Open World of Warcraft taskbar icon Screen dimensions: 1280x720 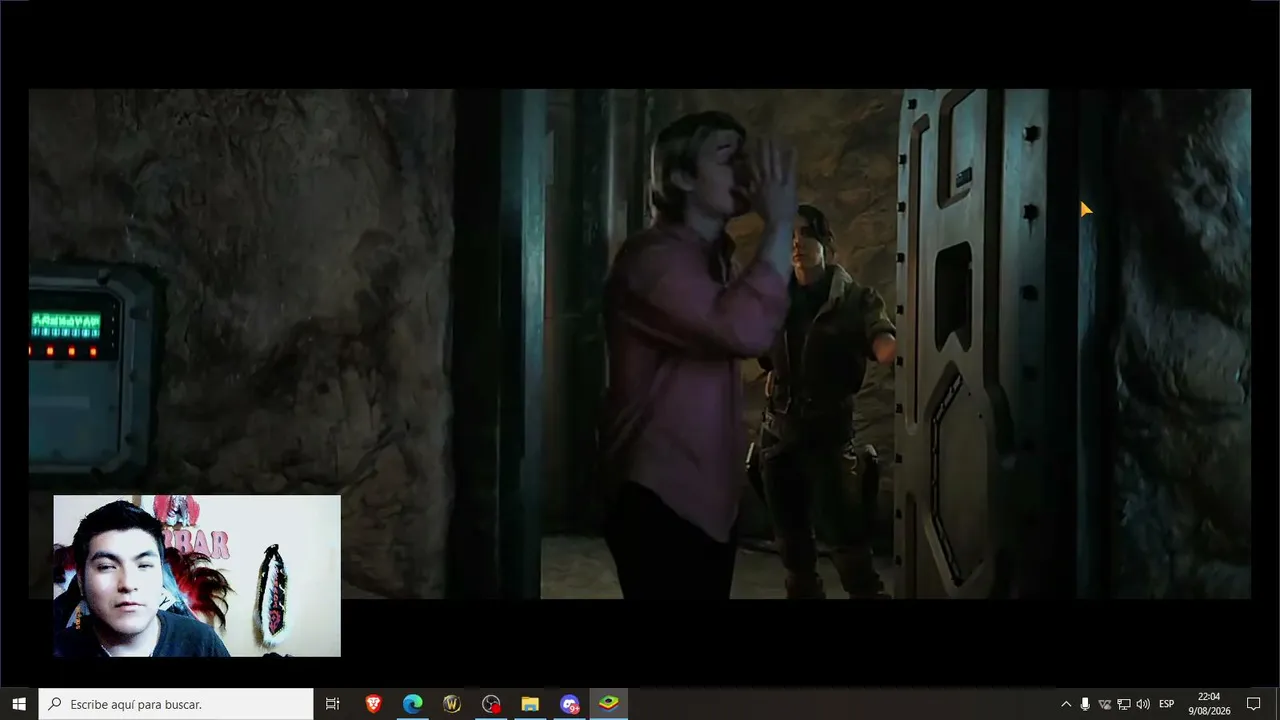[x=452, y=704]
